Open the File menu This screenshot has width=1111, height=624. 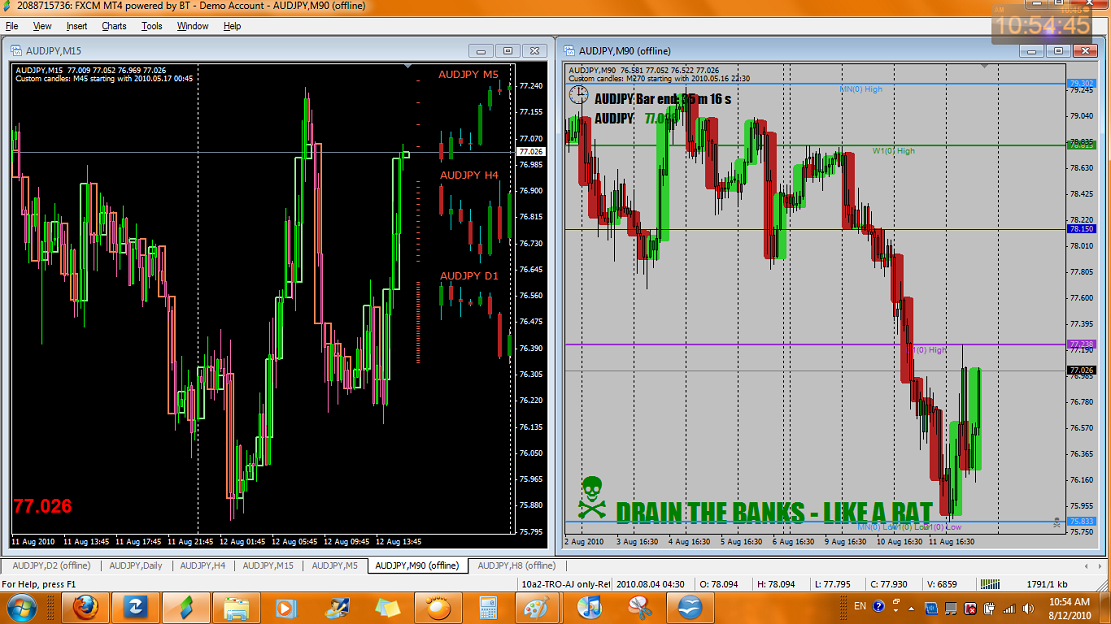[x=12, y=26]
